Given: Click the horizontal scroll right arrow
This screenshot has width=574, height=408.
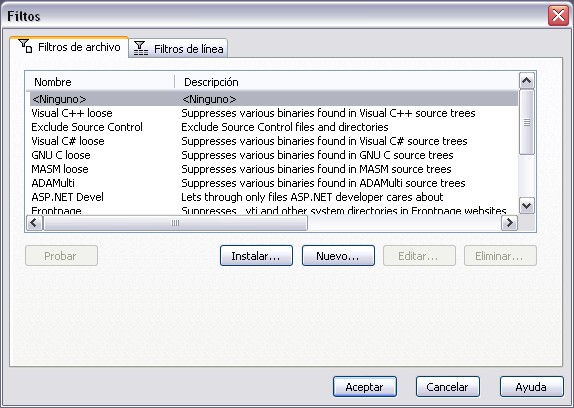Looking at the screenshot, I should [509, 222].
